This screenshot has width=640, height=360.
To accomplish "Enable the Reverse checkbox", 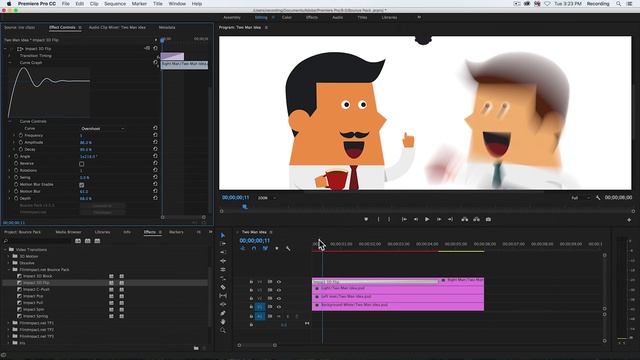I will point(82,164).
